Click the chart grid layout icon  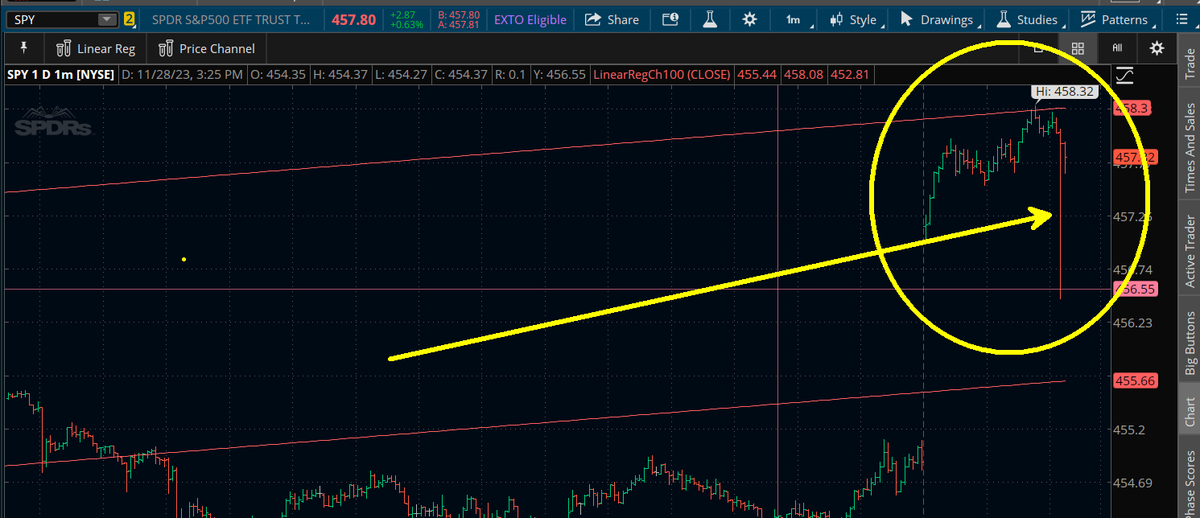point(1077,48)
